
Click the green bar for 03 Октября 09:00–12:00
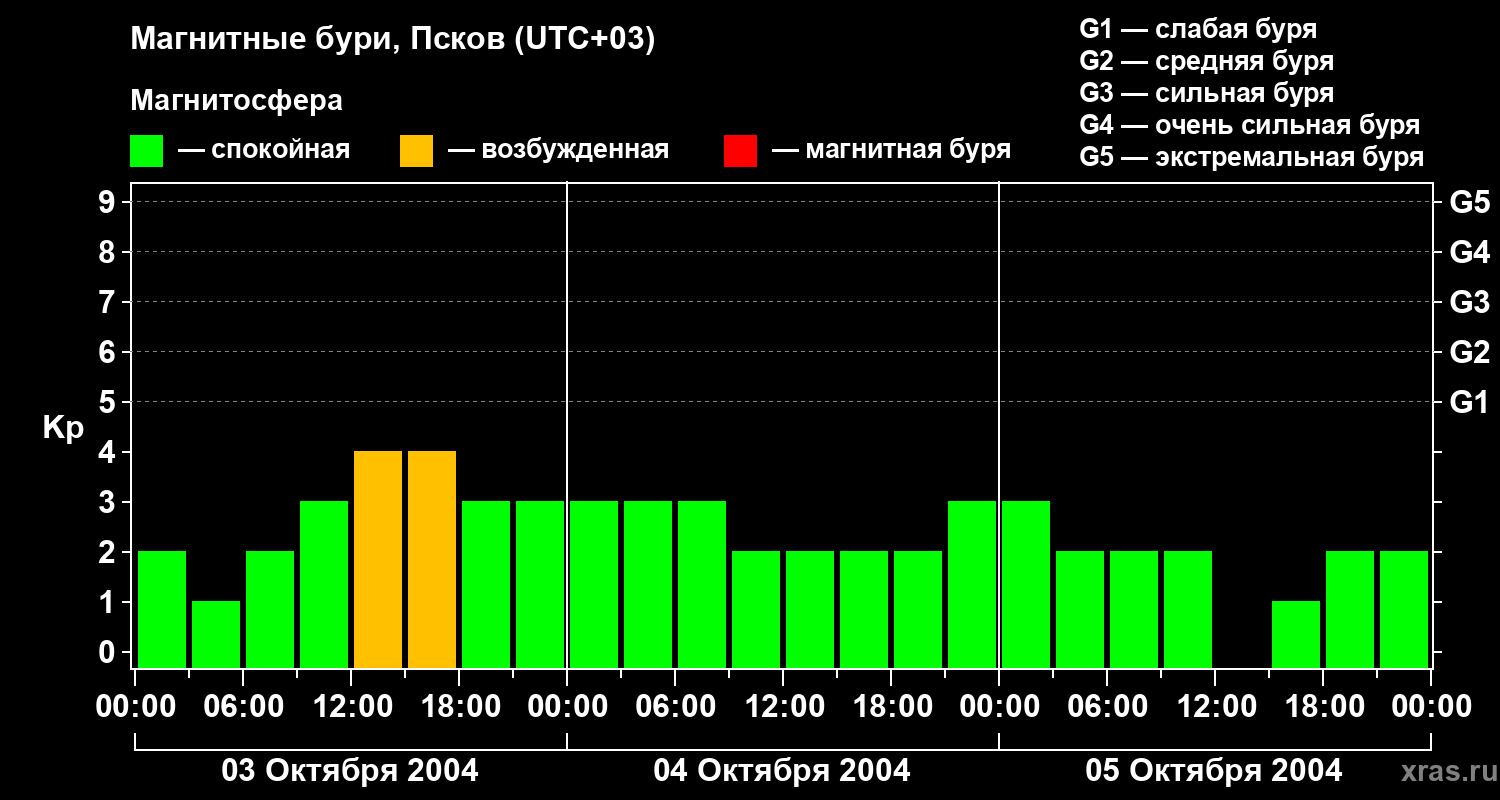[324, 584]
